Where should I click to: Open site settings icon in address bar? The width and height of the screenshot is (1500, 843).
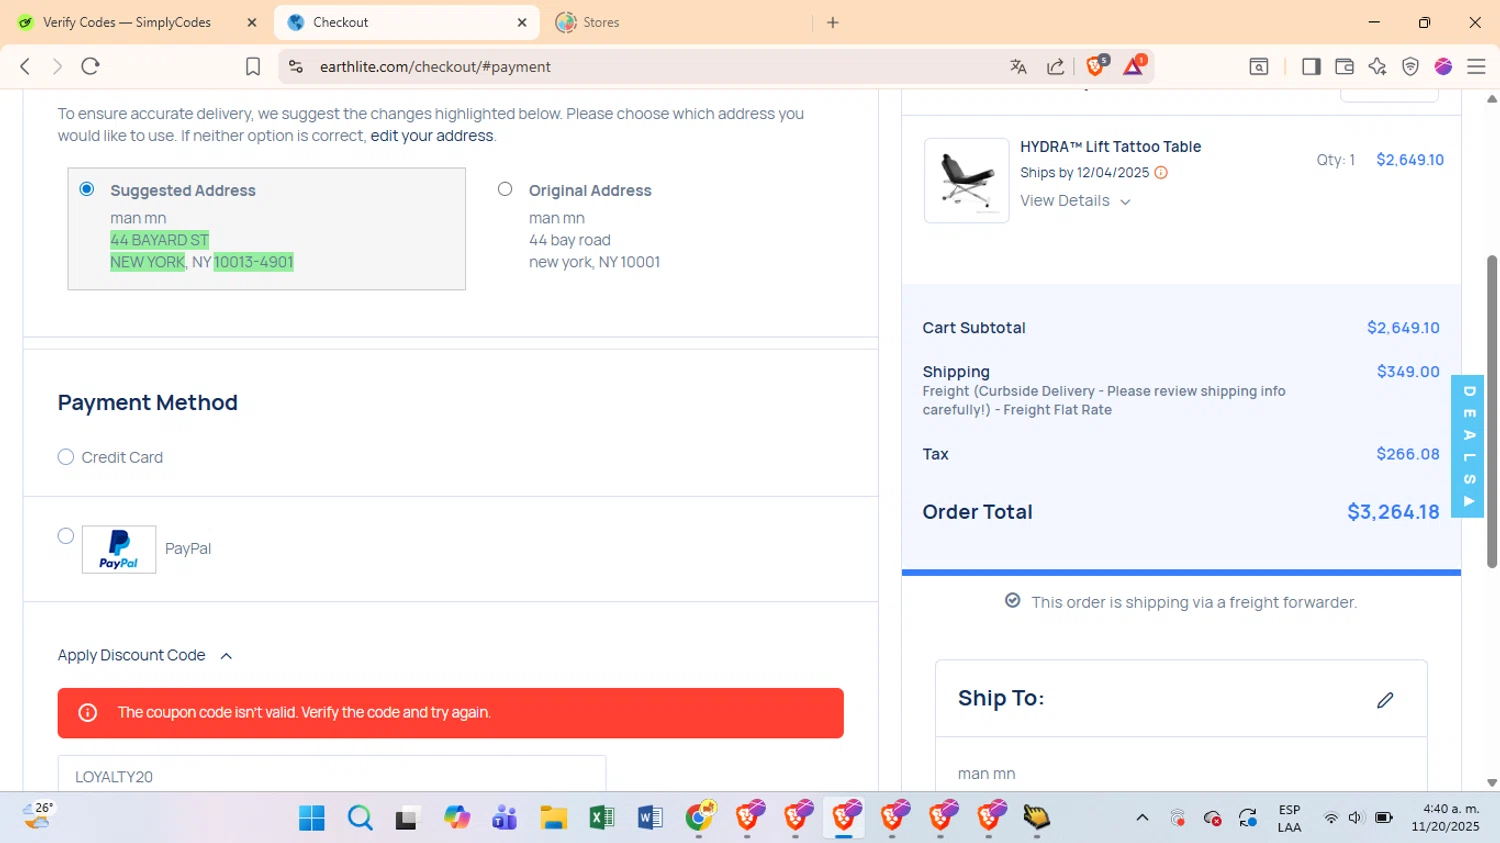(x=296, y=66)
